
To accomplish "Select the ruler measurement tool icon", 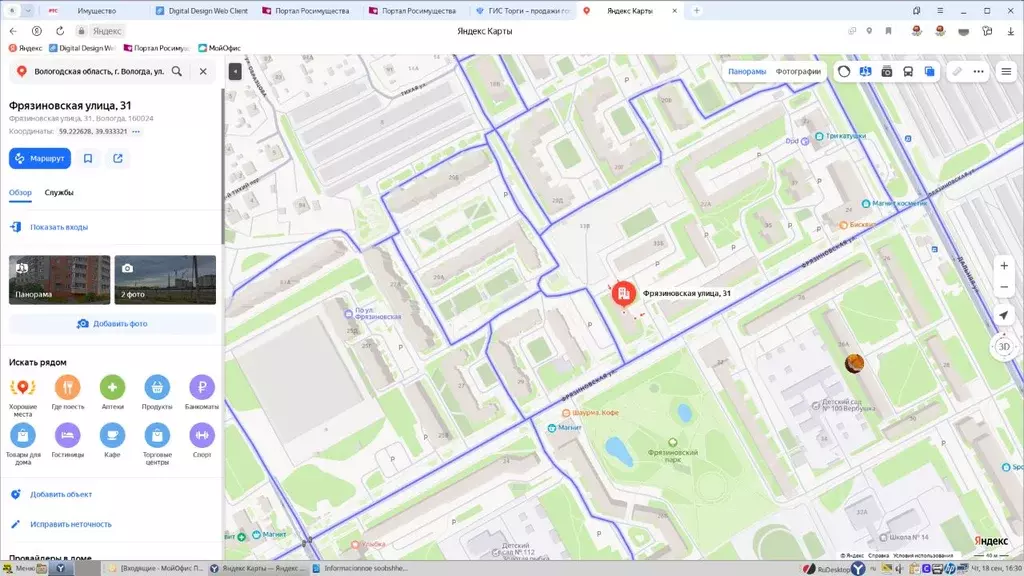I will coord(957,71).
